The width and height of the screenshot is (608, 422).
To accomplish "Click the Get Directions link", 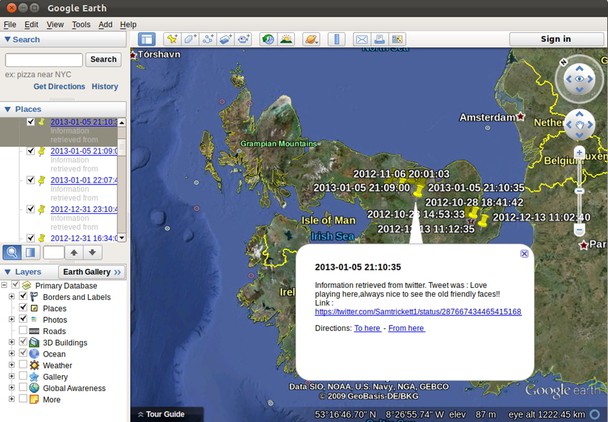I will [x=59, y=86].
